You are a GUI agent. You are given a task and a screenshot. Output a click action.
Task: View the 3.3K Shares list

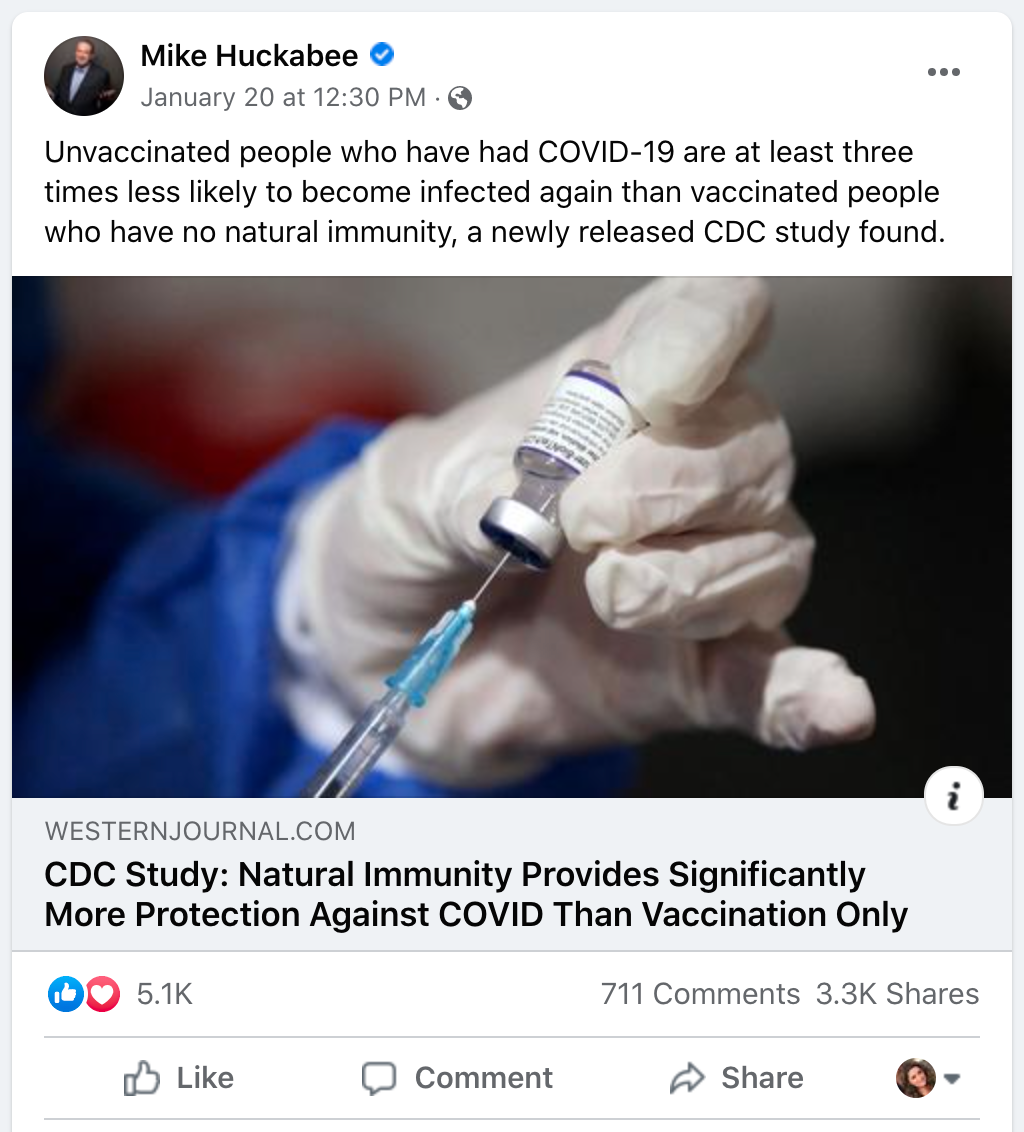[x=897, y=994]
